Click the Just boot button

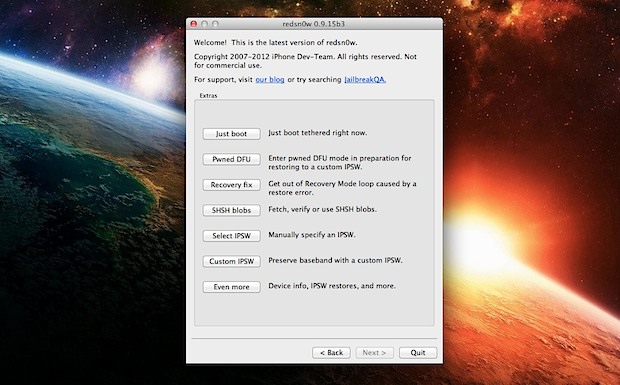click(x=231, y=134)
